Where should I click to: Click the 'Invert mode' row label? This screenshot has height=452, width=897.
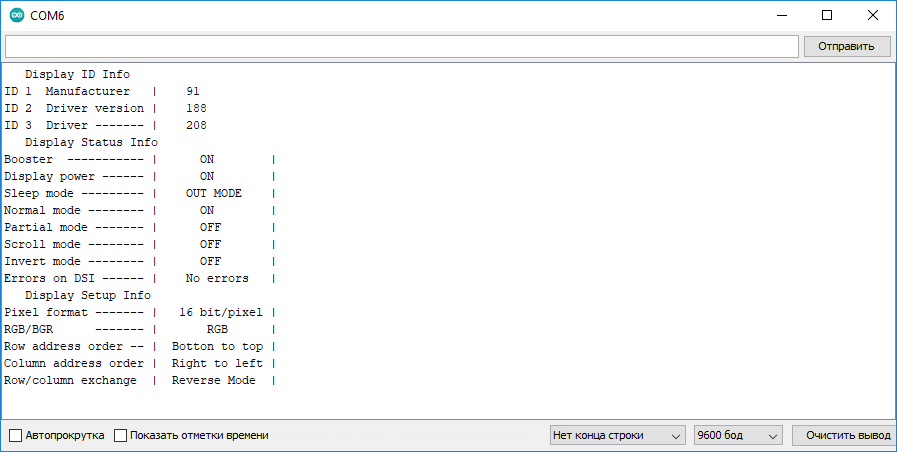tap(42, 261)
